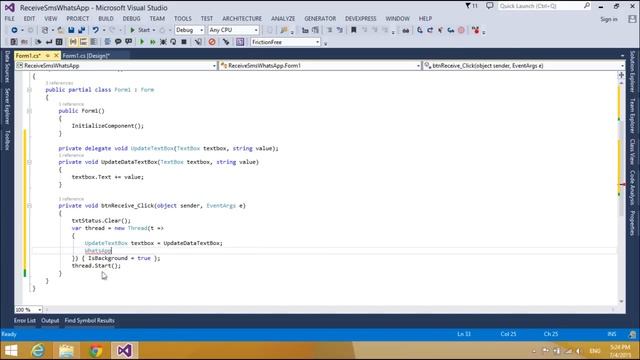Viewport: 640px width, 360px height.
Task: Click the green play icon in second toolbar row
Action: [x=142, y=42]
